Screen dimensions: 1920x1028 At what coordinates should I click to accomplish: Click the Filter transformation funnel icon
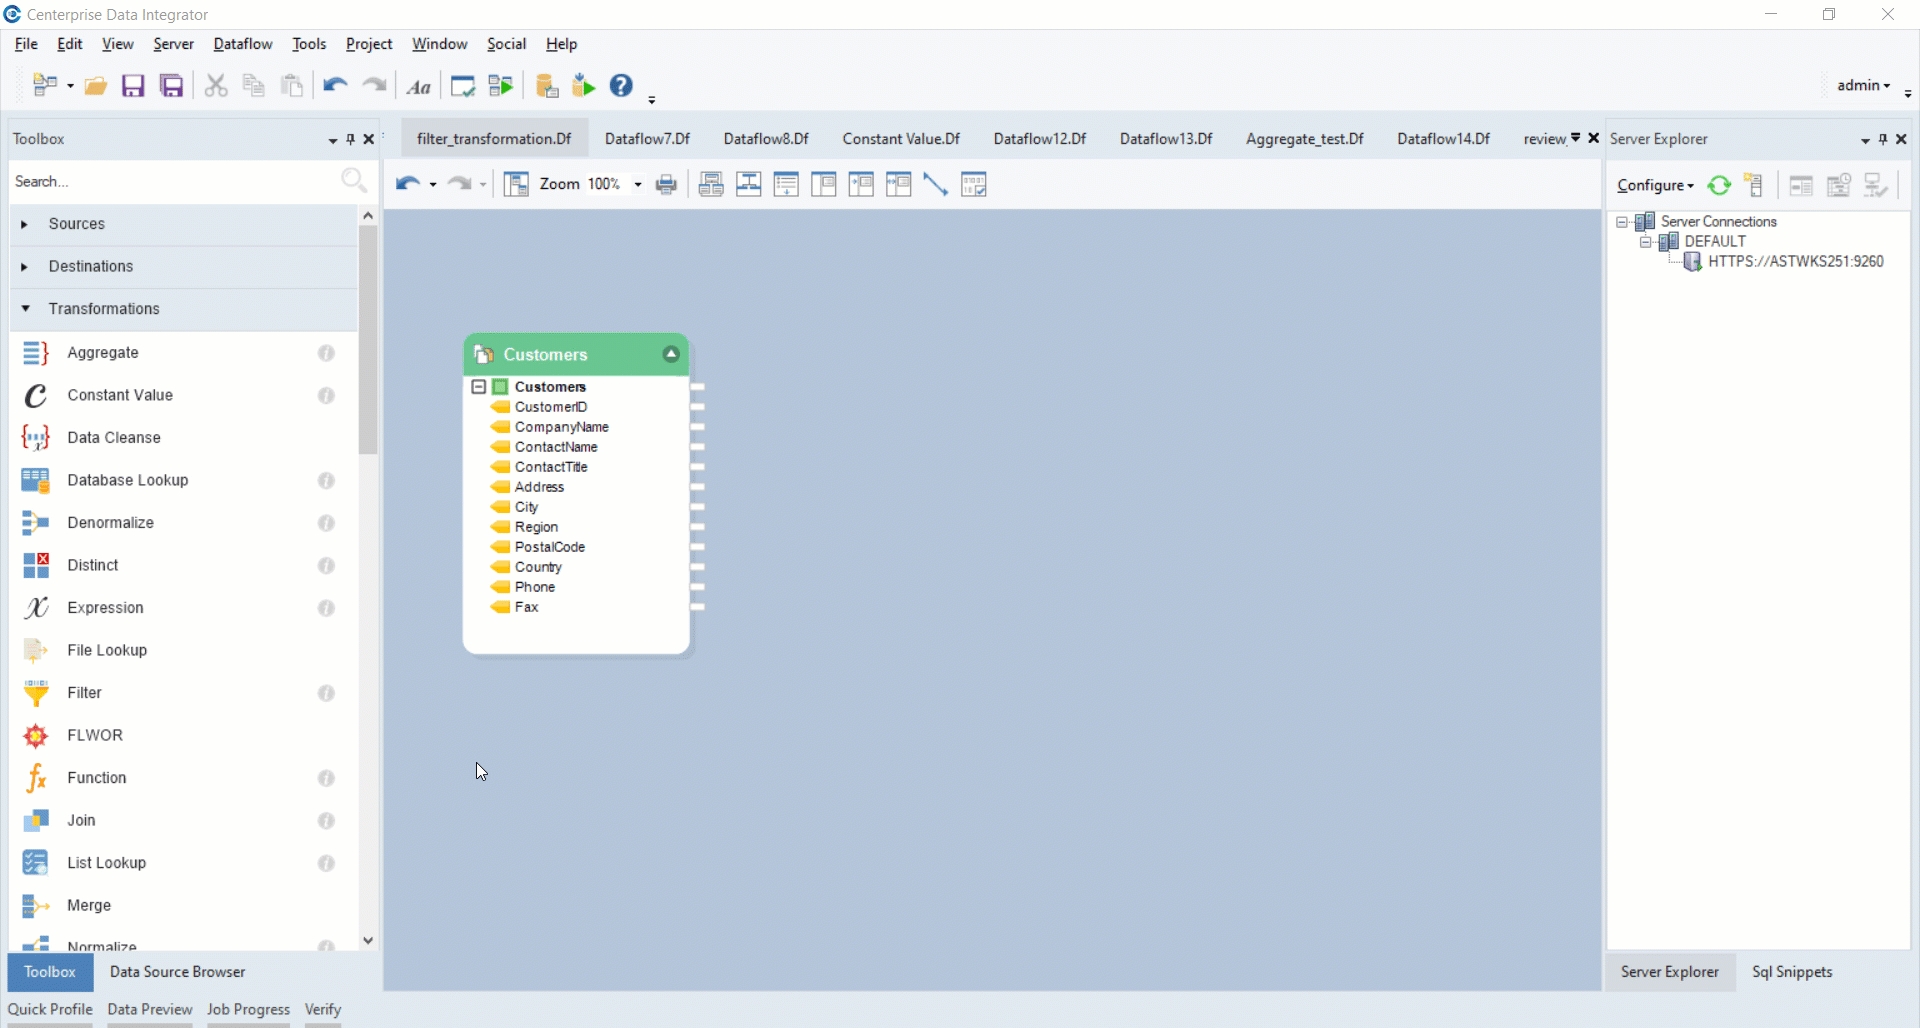pyautogui.click(x=36, y=693)
